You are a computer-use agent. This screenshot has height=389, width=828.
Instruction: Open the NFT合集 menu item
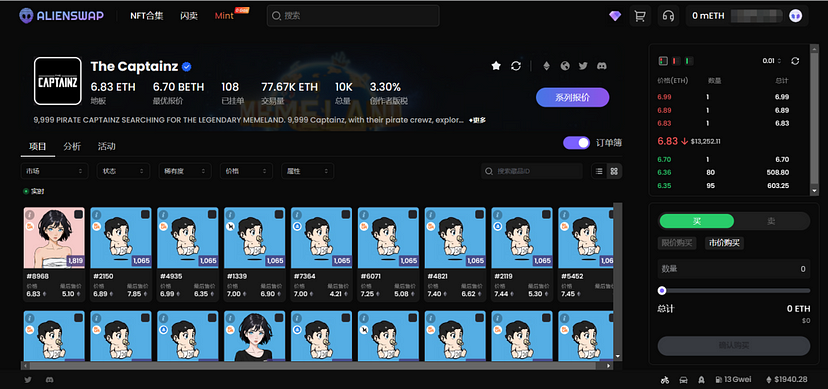[147, 16]
